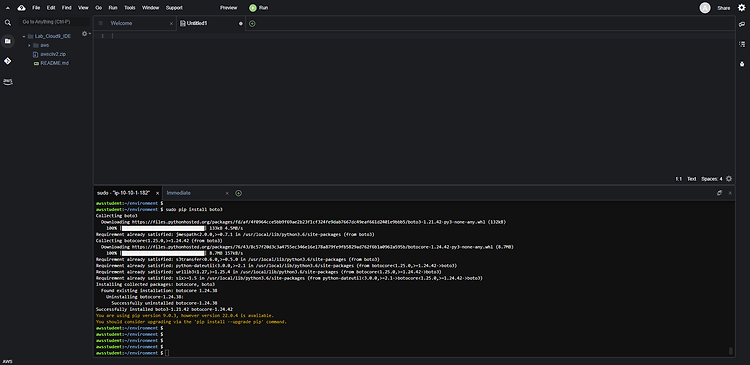Click the pip version 9.0.3 warning line
This screenshot has width=750, height=365.
point(185,316)
